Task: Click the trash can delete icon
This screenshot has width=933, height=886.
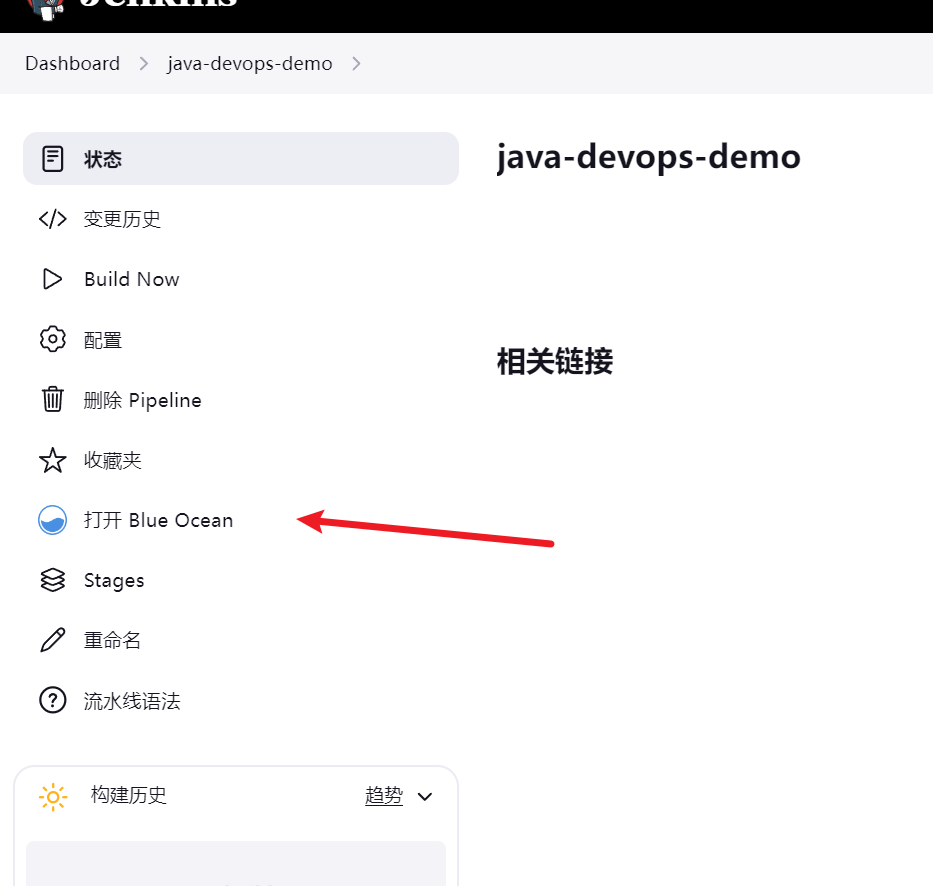Action: point(52,399)
